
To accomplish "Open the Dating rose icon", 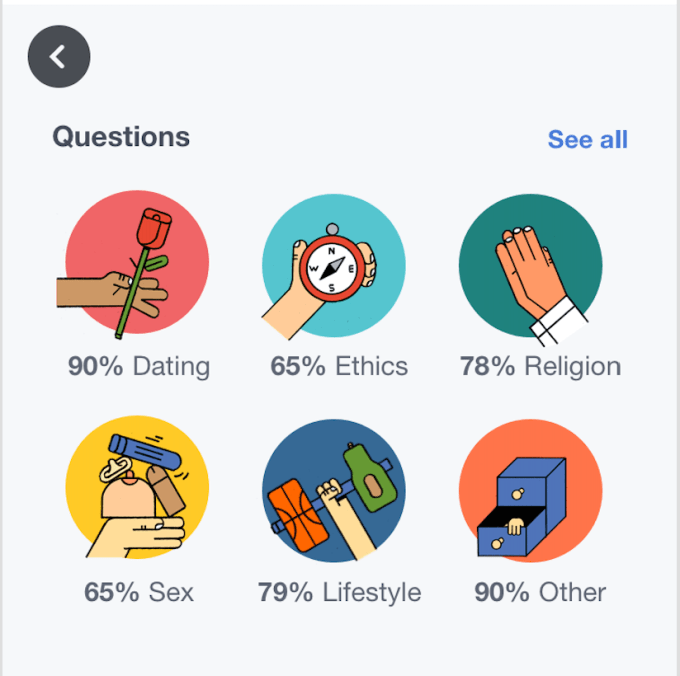I will [137, 263].
